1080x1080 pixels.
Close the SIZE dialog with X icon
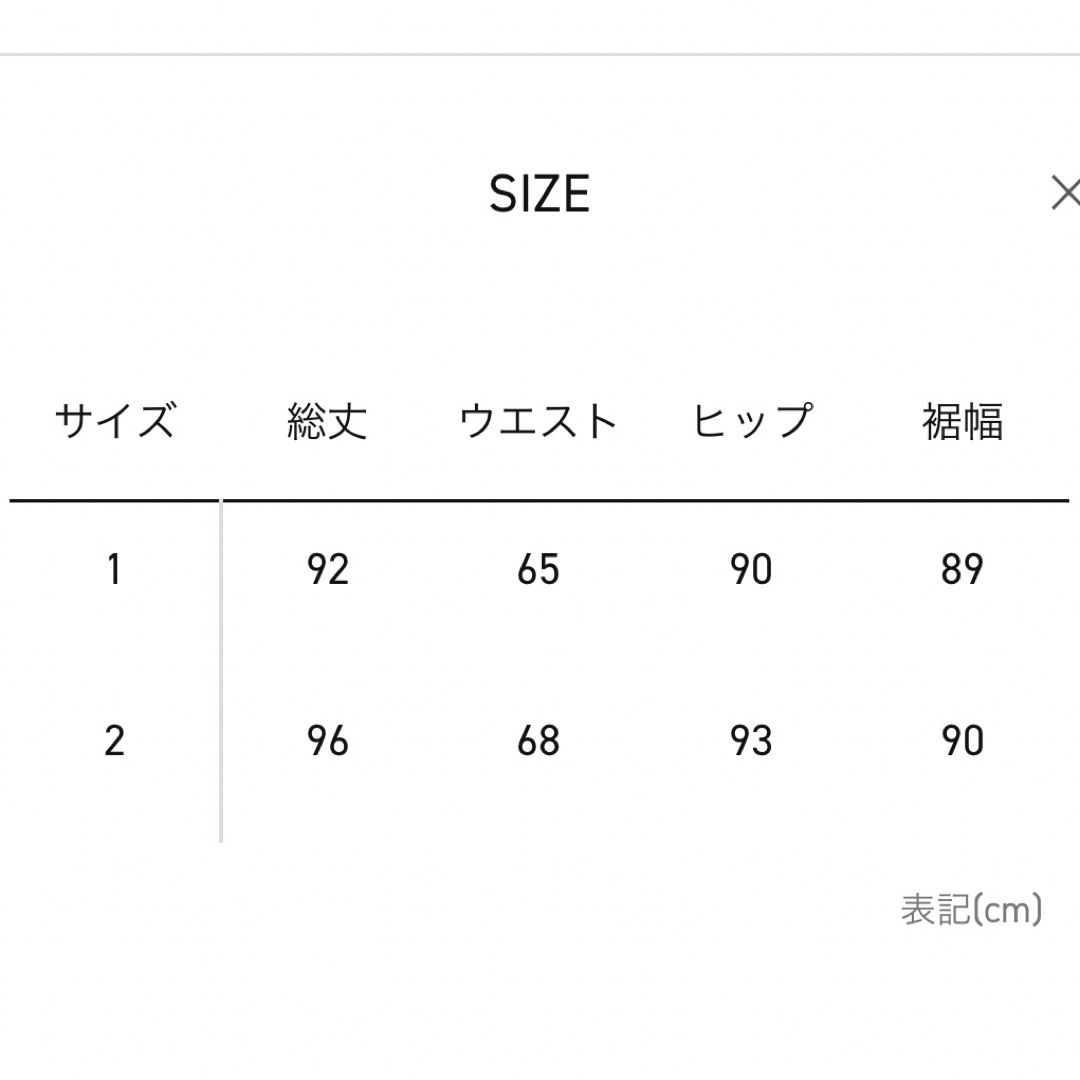(1066, 193)
